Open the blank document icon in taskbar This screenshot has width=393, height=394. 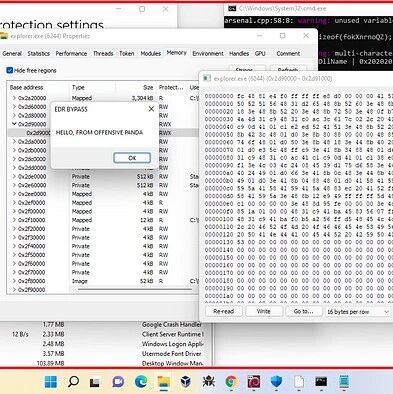(x=299, y=382)
